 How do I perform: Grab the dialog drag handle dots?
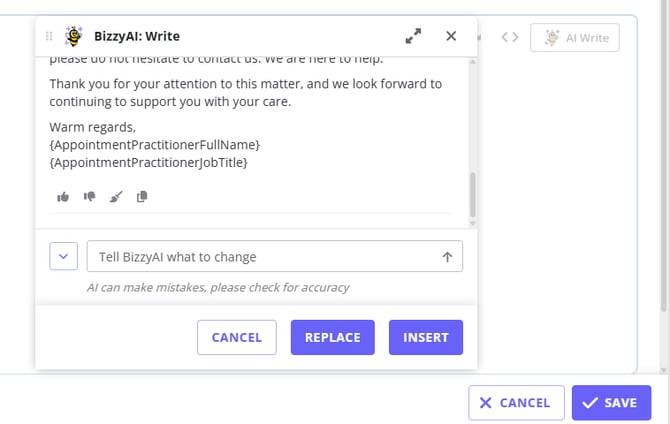tap(49, 36)
